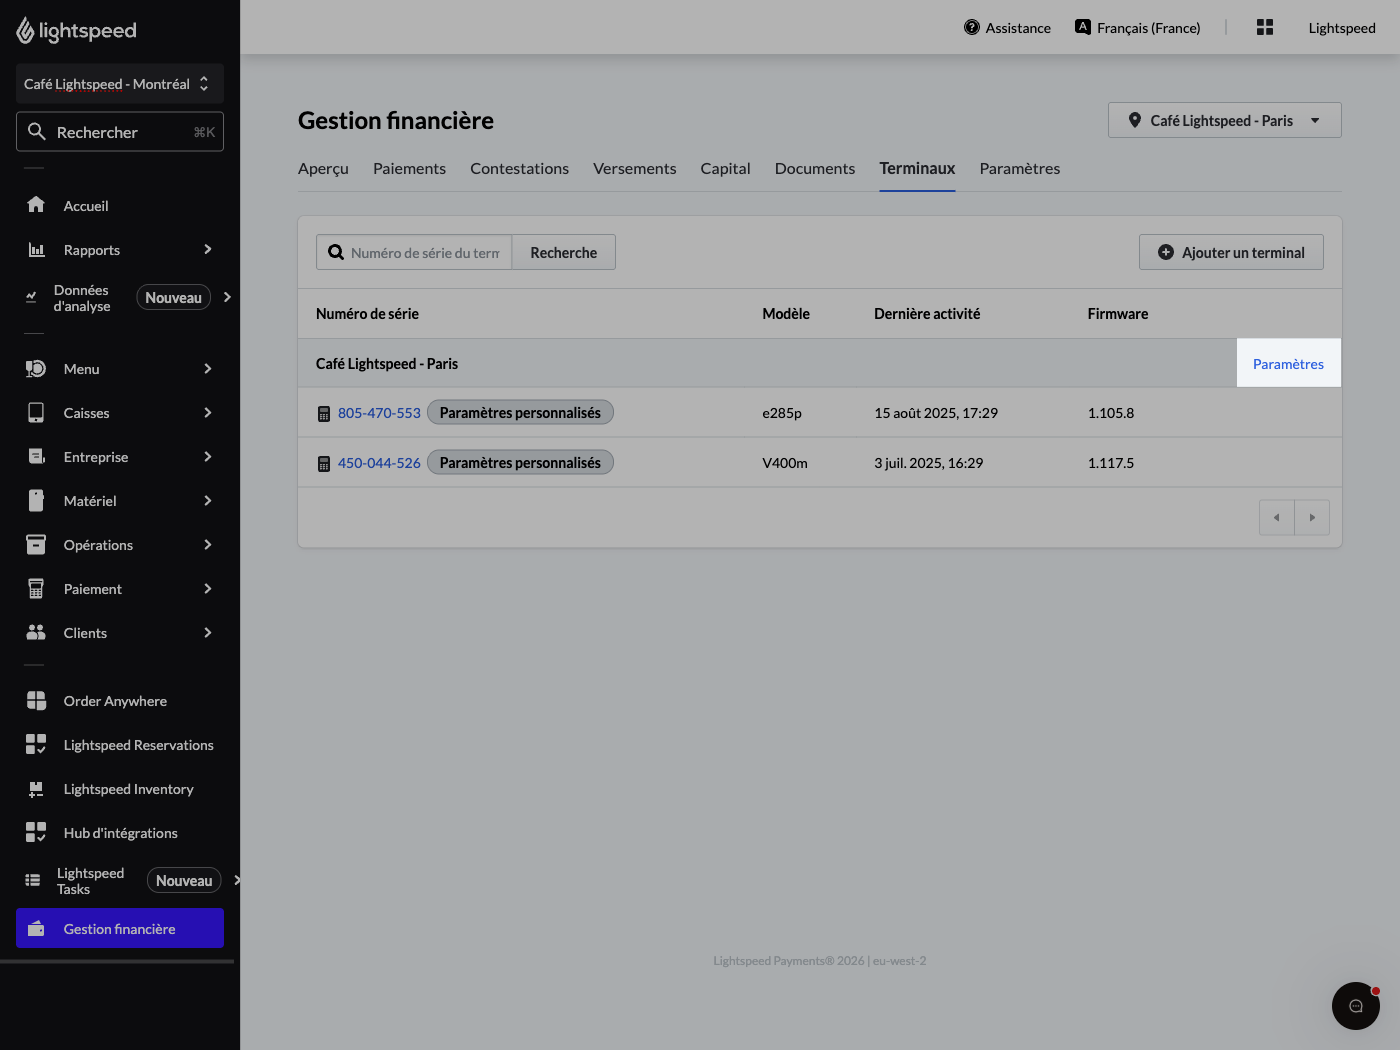The height and width of the screenshot is (1050, 1400).
Task: Open the Versements tab
Action: (x=634, y=169)
